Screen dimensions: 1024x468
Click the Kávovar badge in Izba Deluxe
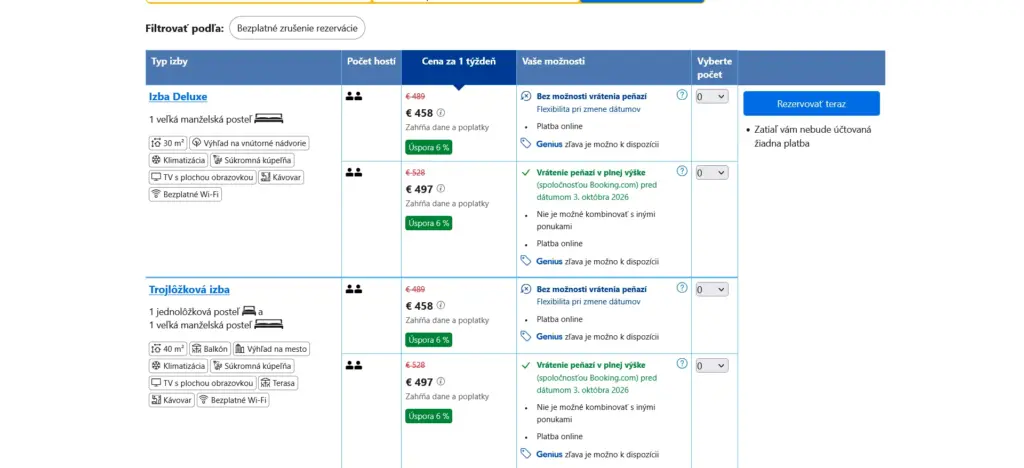[281, 177]
